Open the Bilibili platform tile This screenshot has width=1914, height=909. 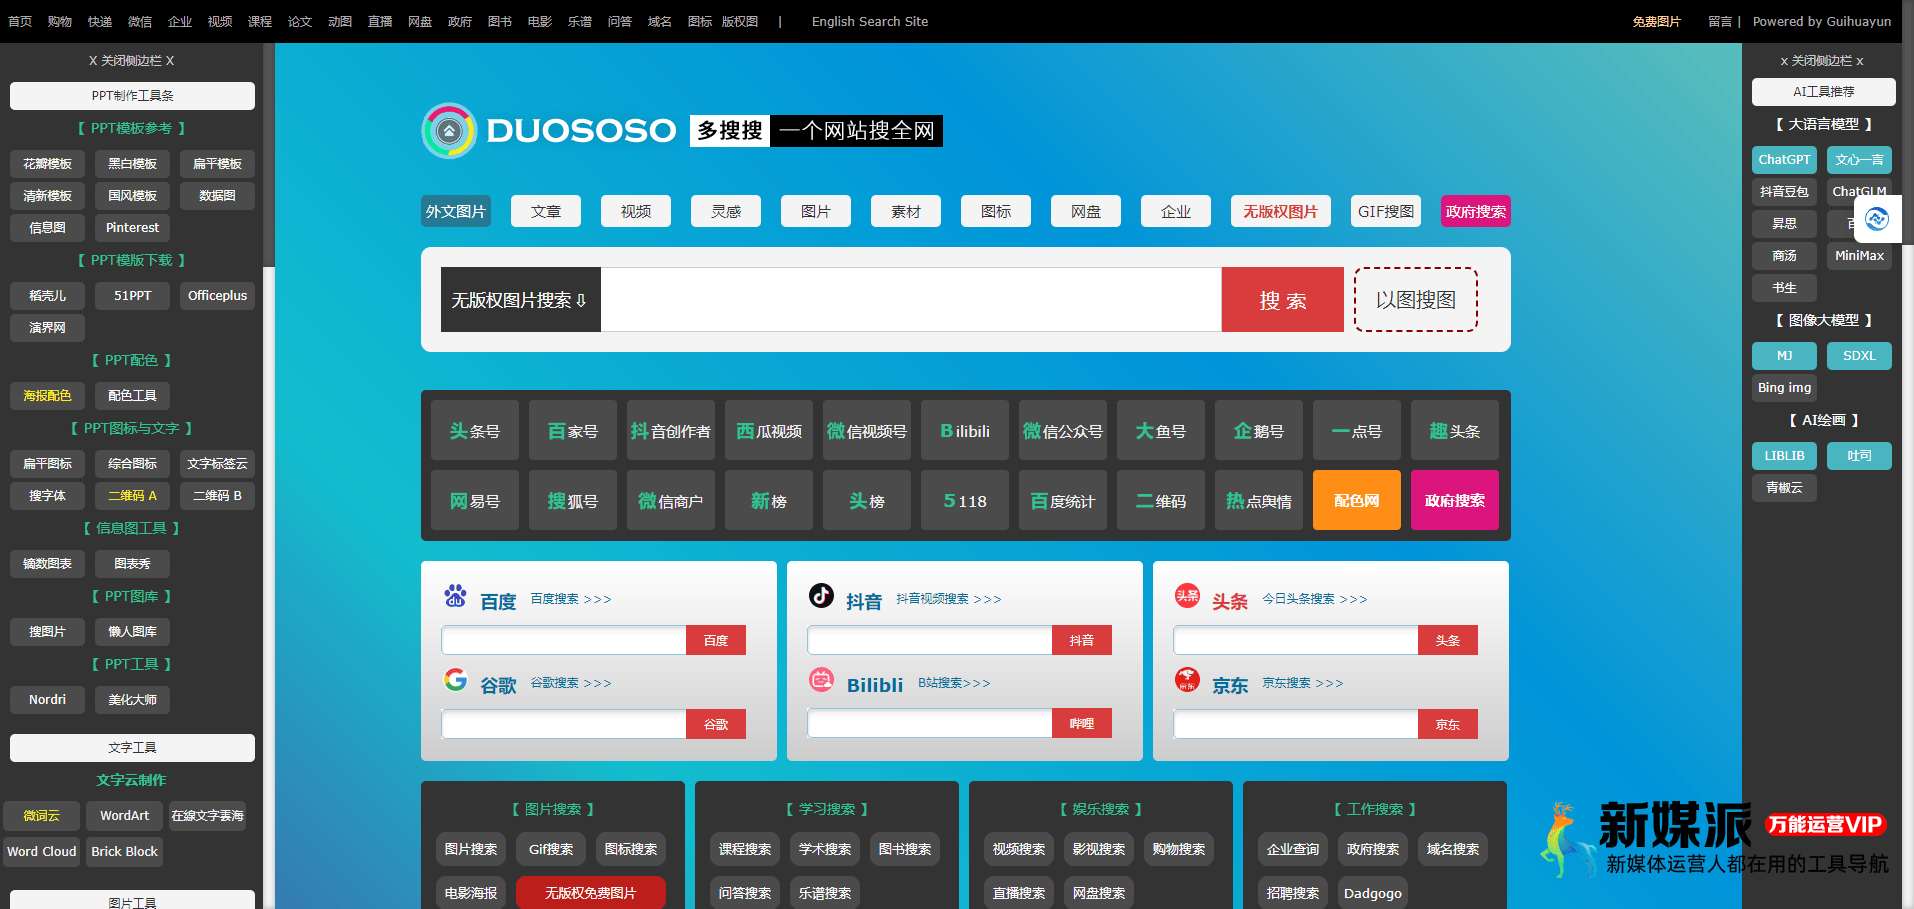965,430
